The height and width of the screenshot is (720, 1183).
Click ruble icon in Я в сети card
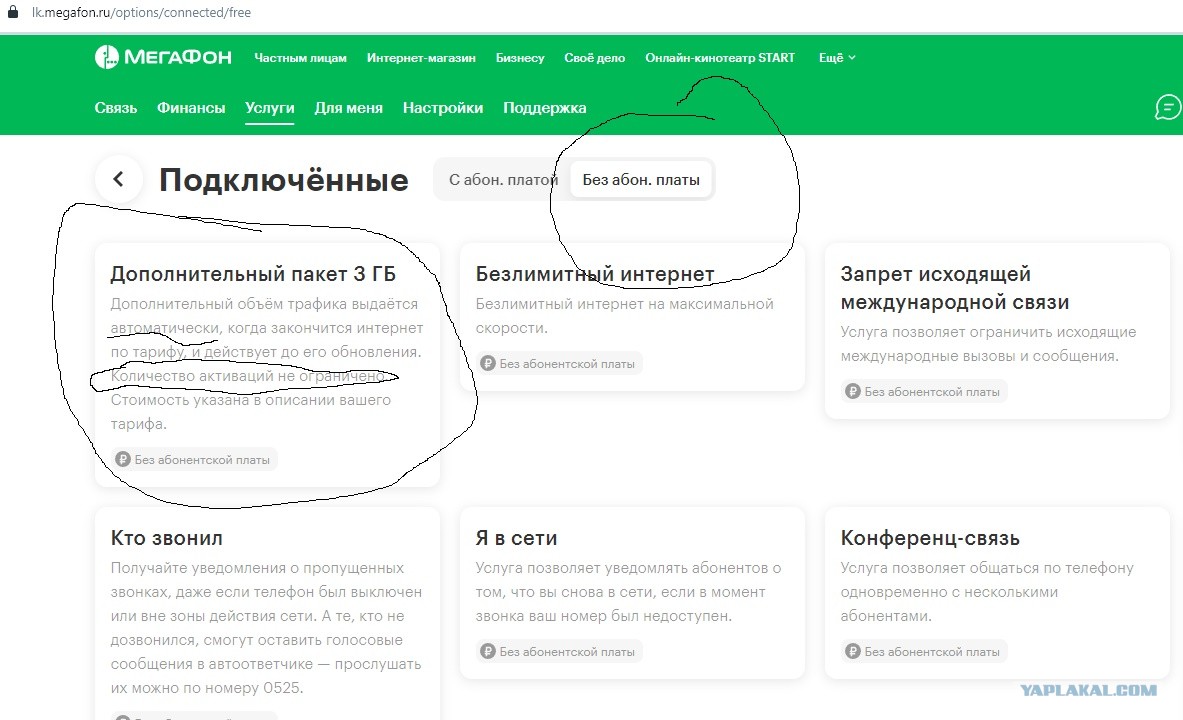pos(488,651)
